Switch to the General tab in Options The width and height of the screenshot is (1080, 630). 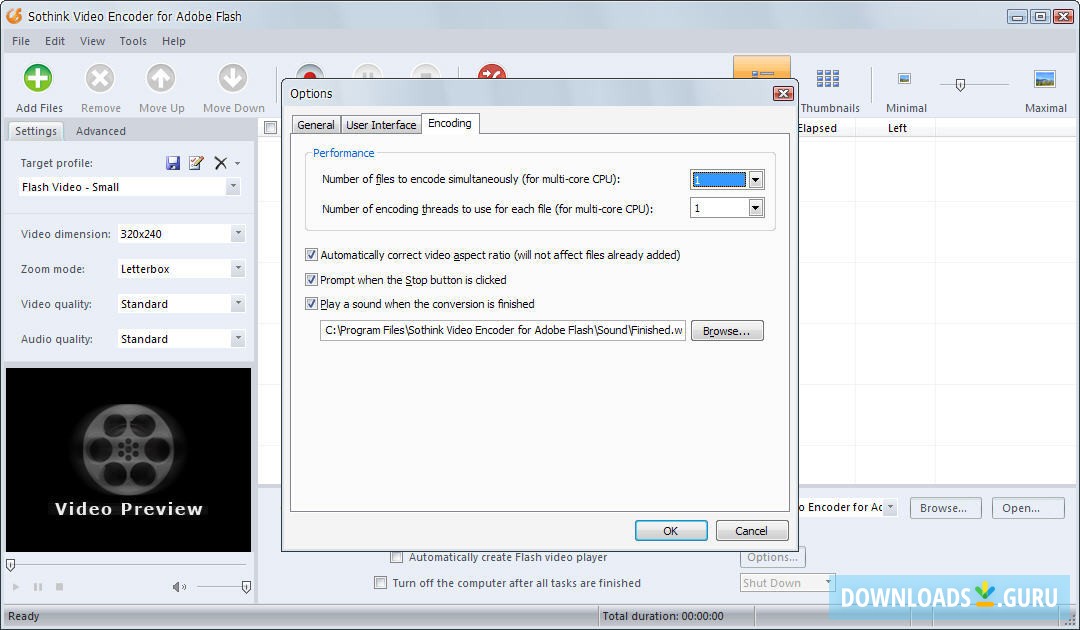click(315, 125)
